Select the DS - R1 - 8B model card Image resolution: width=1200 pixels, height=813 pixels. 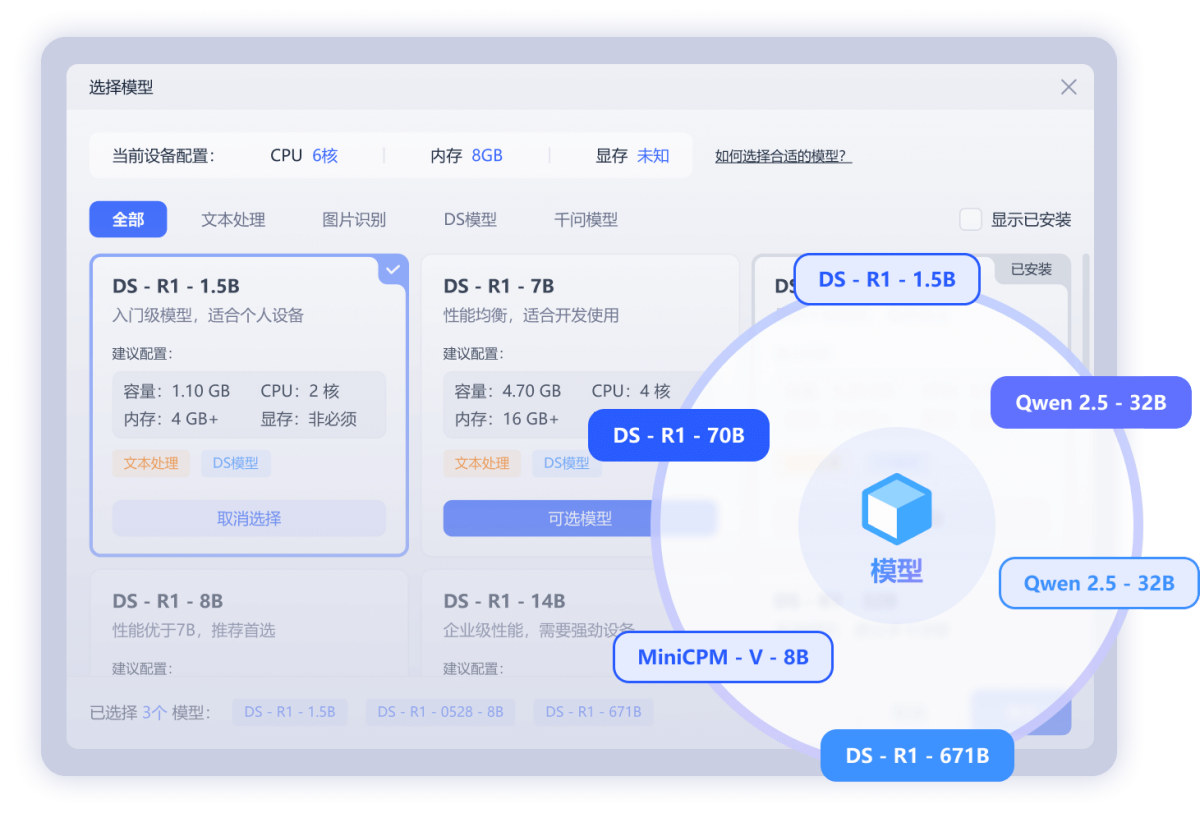[249, 625]
